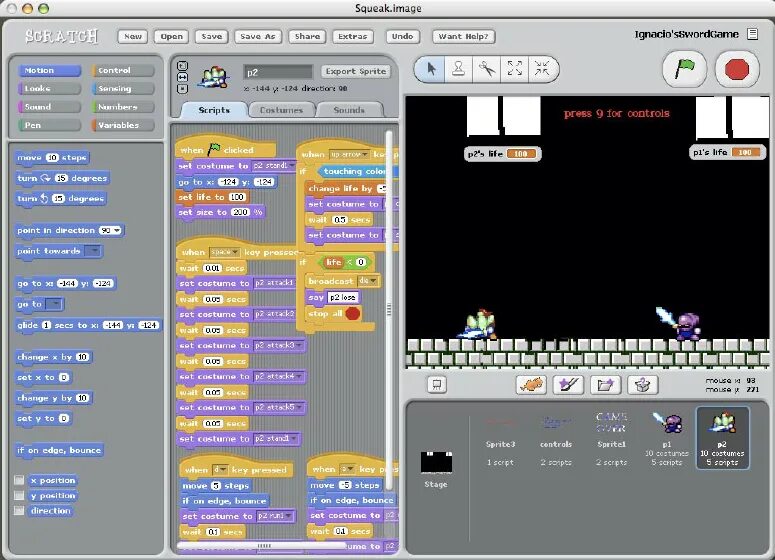The height and width of the screenshot is (560, 775).
Task: Select the grow sprite tool
Action: tap(515, 69)
